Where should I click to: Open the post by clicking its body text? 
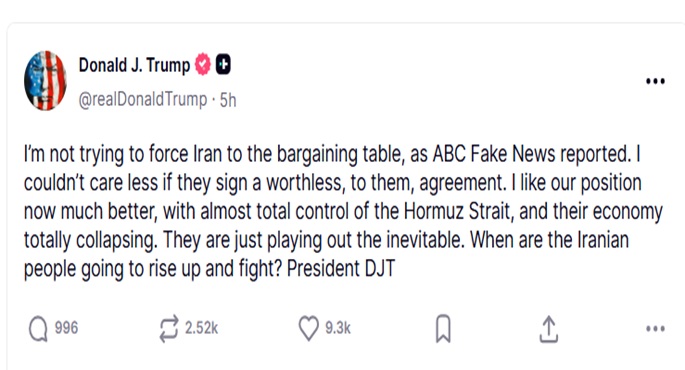(343, 211)
